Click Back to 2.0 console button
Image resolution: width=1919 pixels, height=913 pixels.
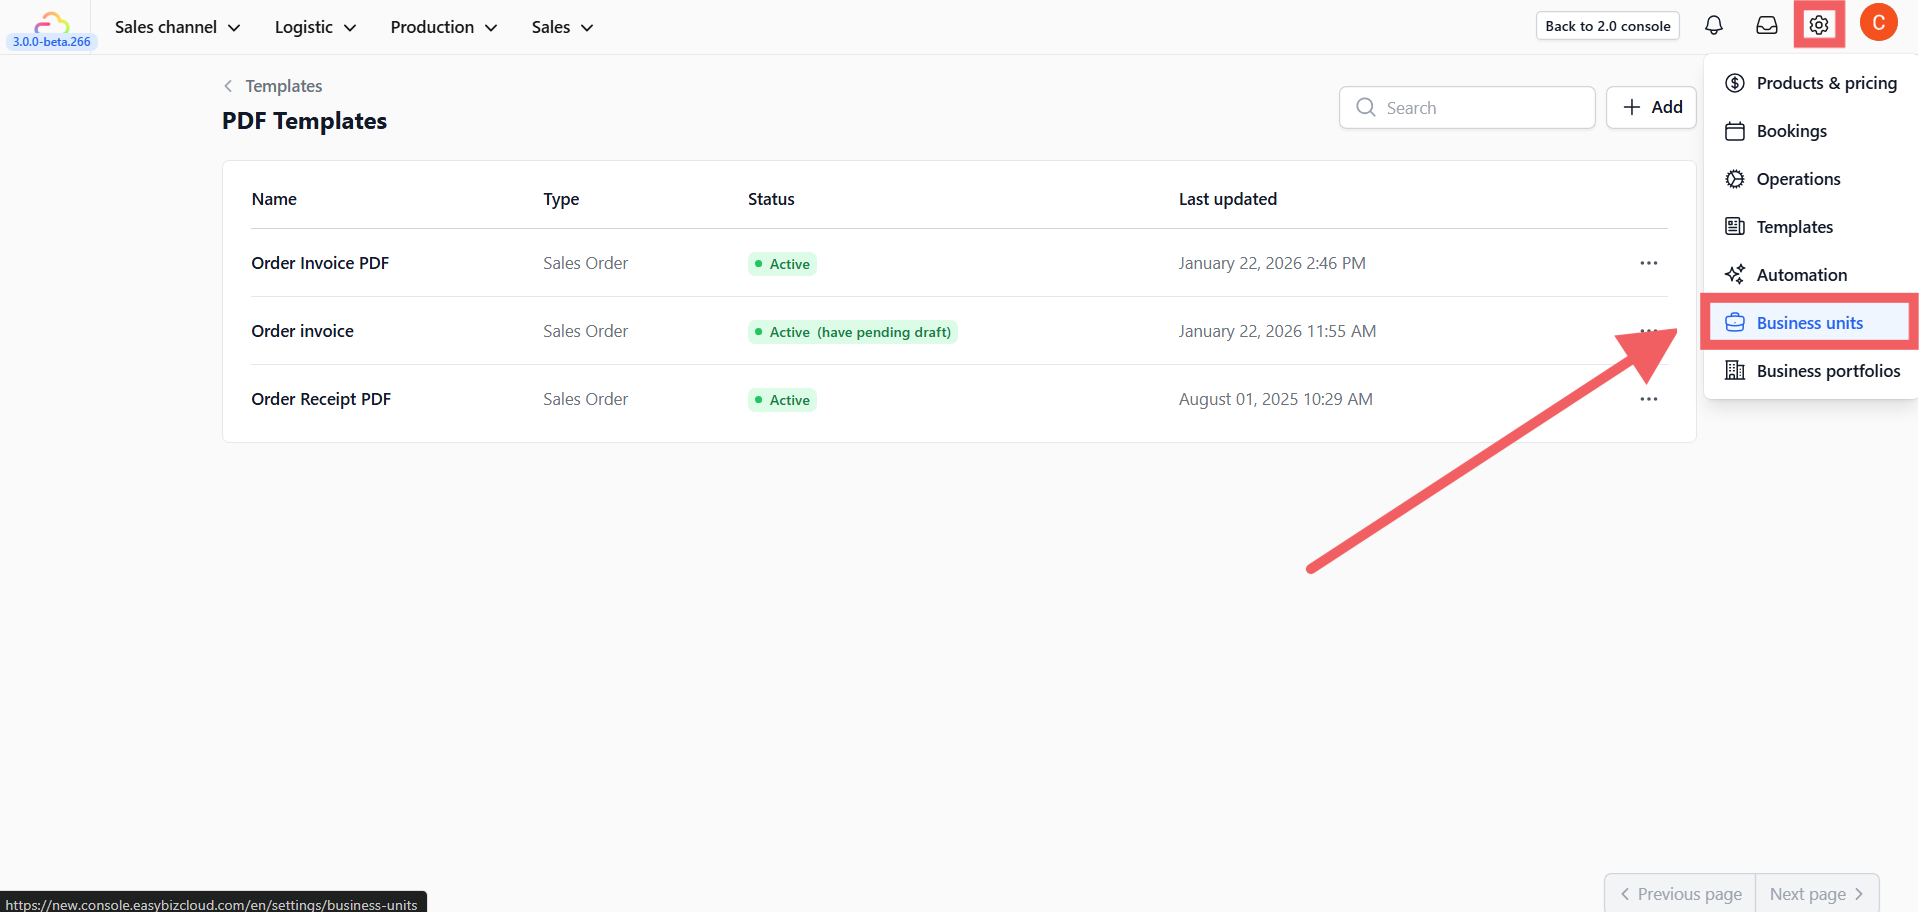point(1607,26)
